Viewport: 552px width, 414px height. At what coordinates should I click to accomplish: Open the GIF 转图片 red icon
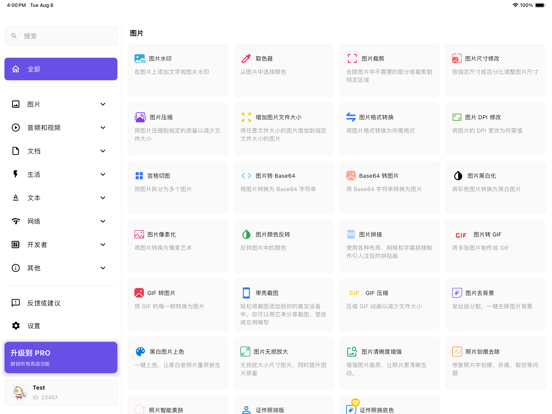tap(139, 293)
